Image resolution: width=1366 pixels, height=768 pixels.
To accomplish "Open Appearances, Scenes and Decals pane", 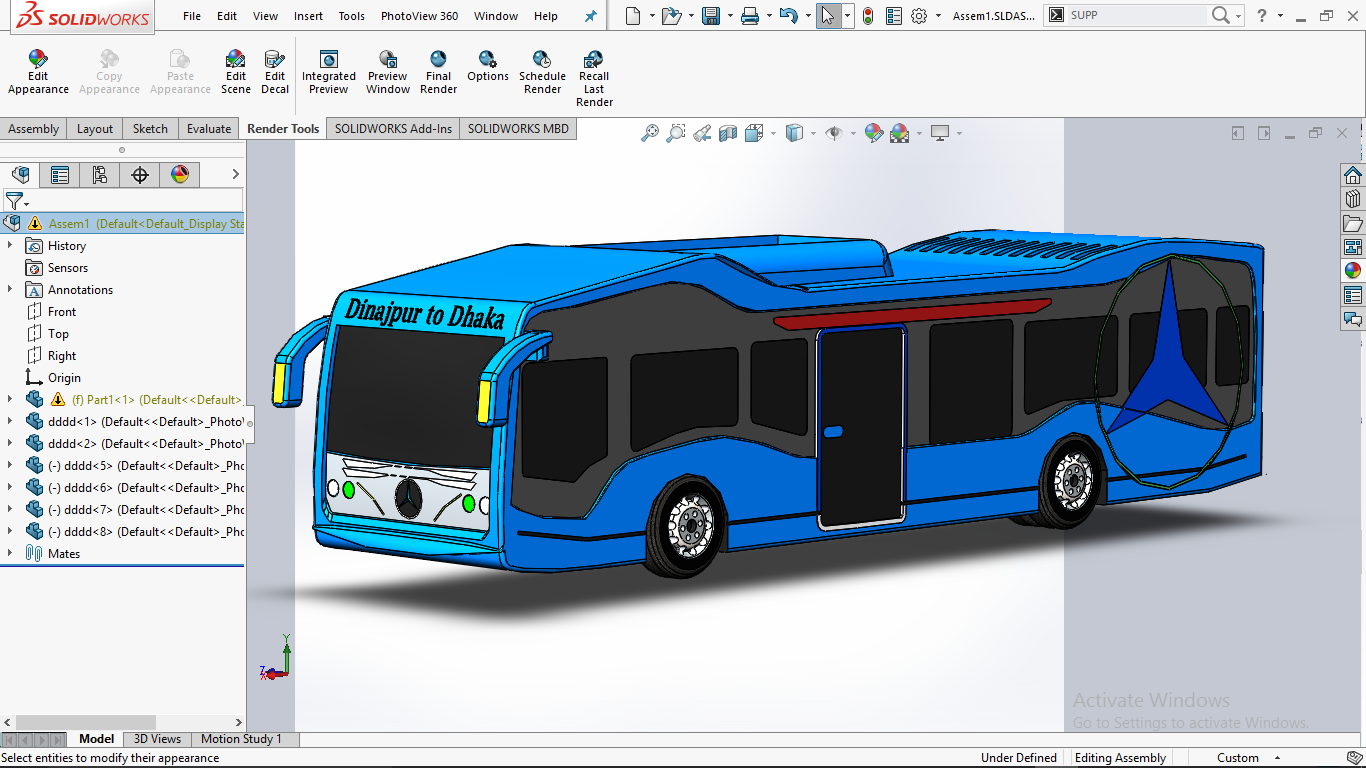I will [x=1352, y=271].
